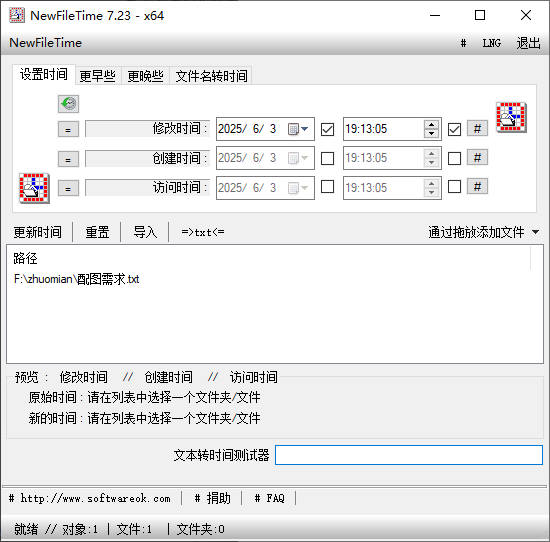Open the softwareok.com website link
The image size is (550, 542).
(90, 498)
